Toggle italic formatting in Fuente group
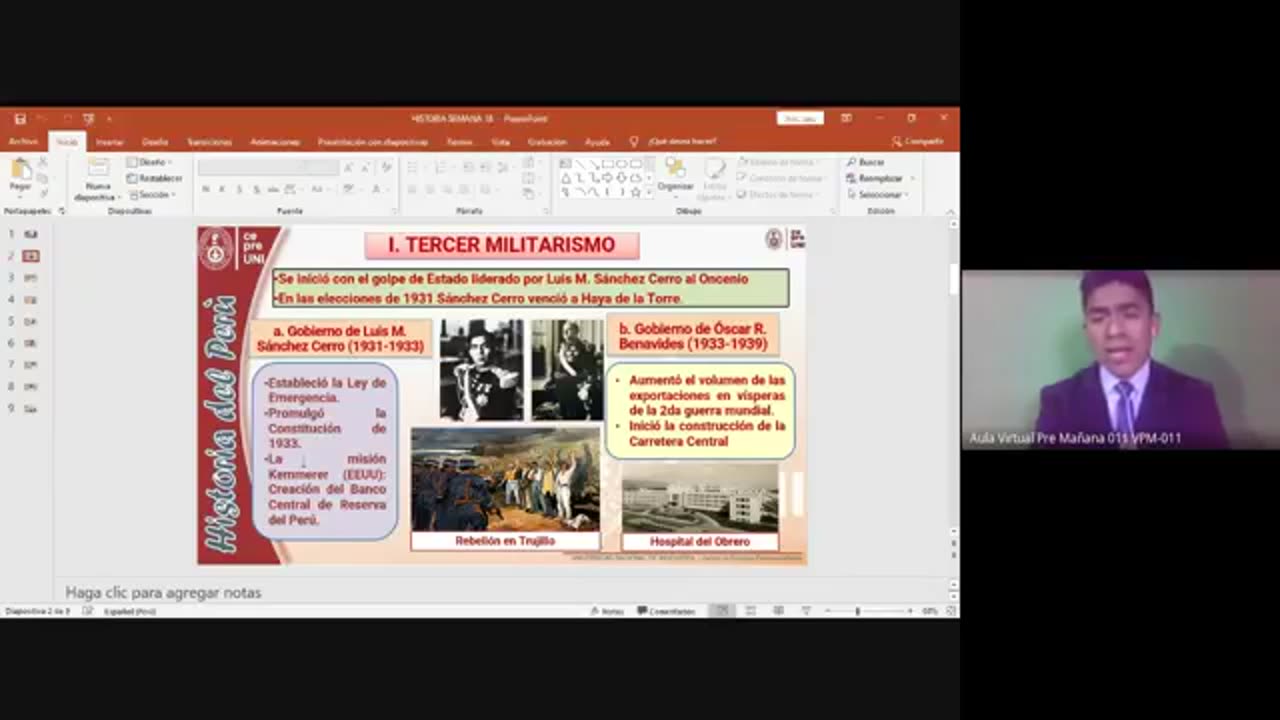Image resolution: width=1280 pixels, height=720 pixels. [x=222, y=189]
